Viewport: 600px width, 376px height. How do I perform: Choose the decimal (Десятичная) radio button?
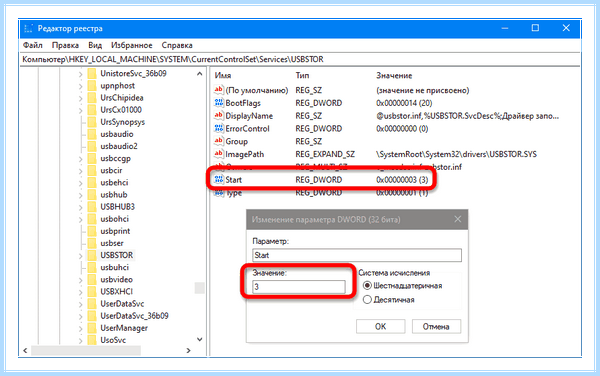pyautogui.click(x=367, y=299)
